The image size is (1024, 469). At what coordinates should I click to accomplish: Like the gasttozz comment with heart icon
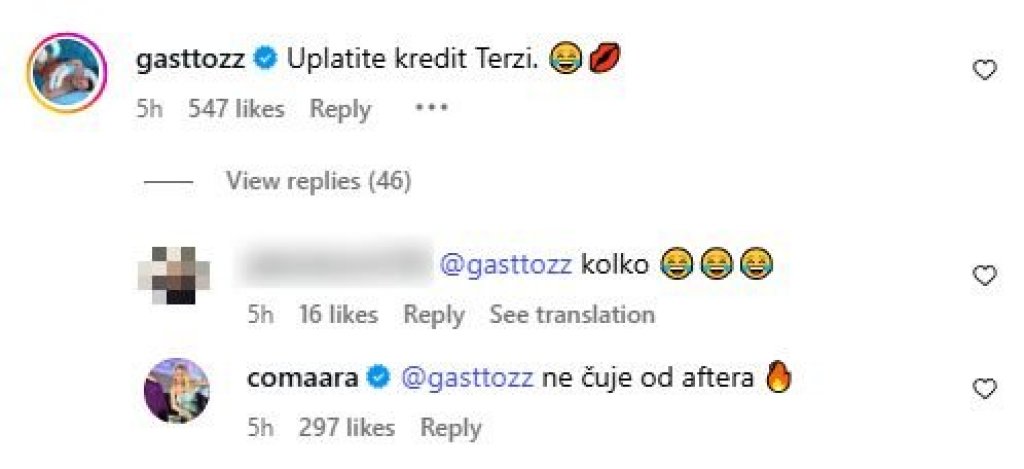(985, 70)
